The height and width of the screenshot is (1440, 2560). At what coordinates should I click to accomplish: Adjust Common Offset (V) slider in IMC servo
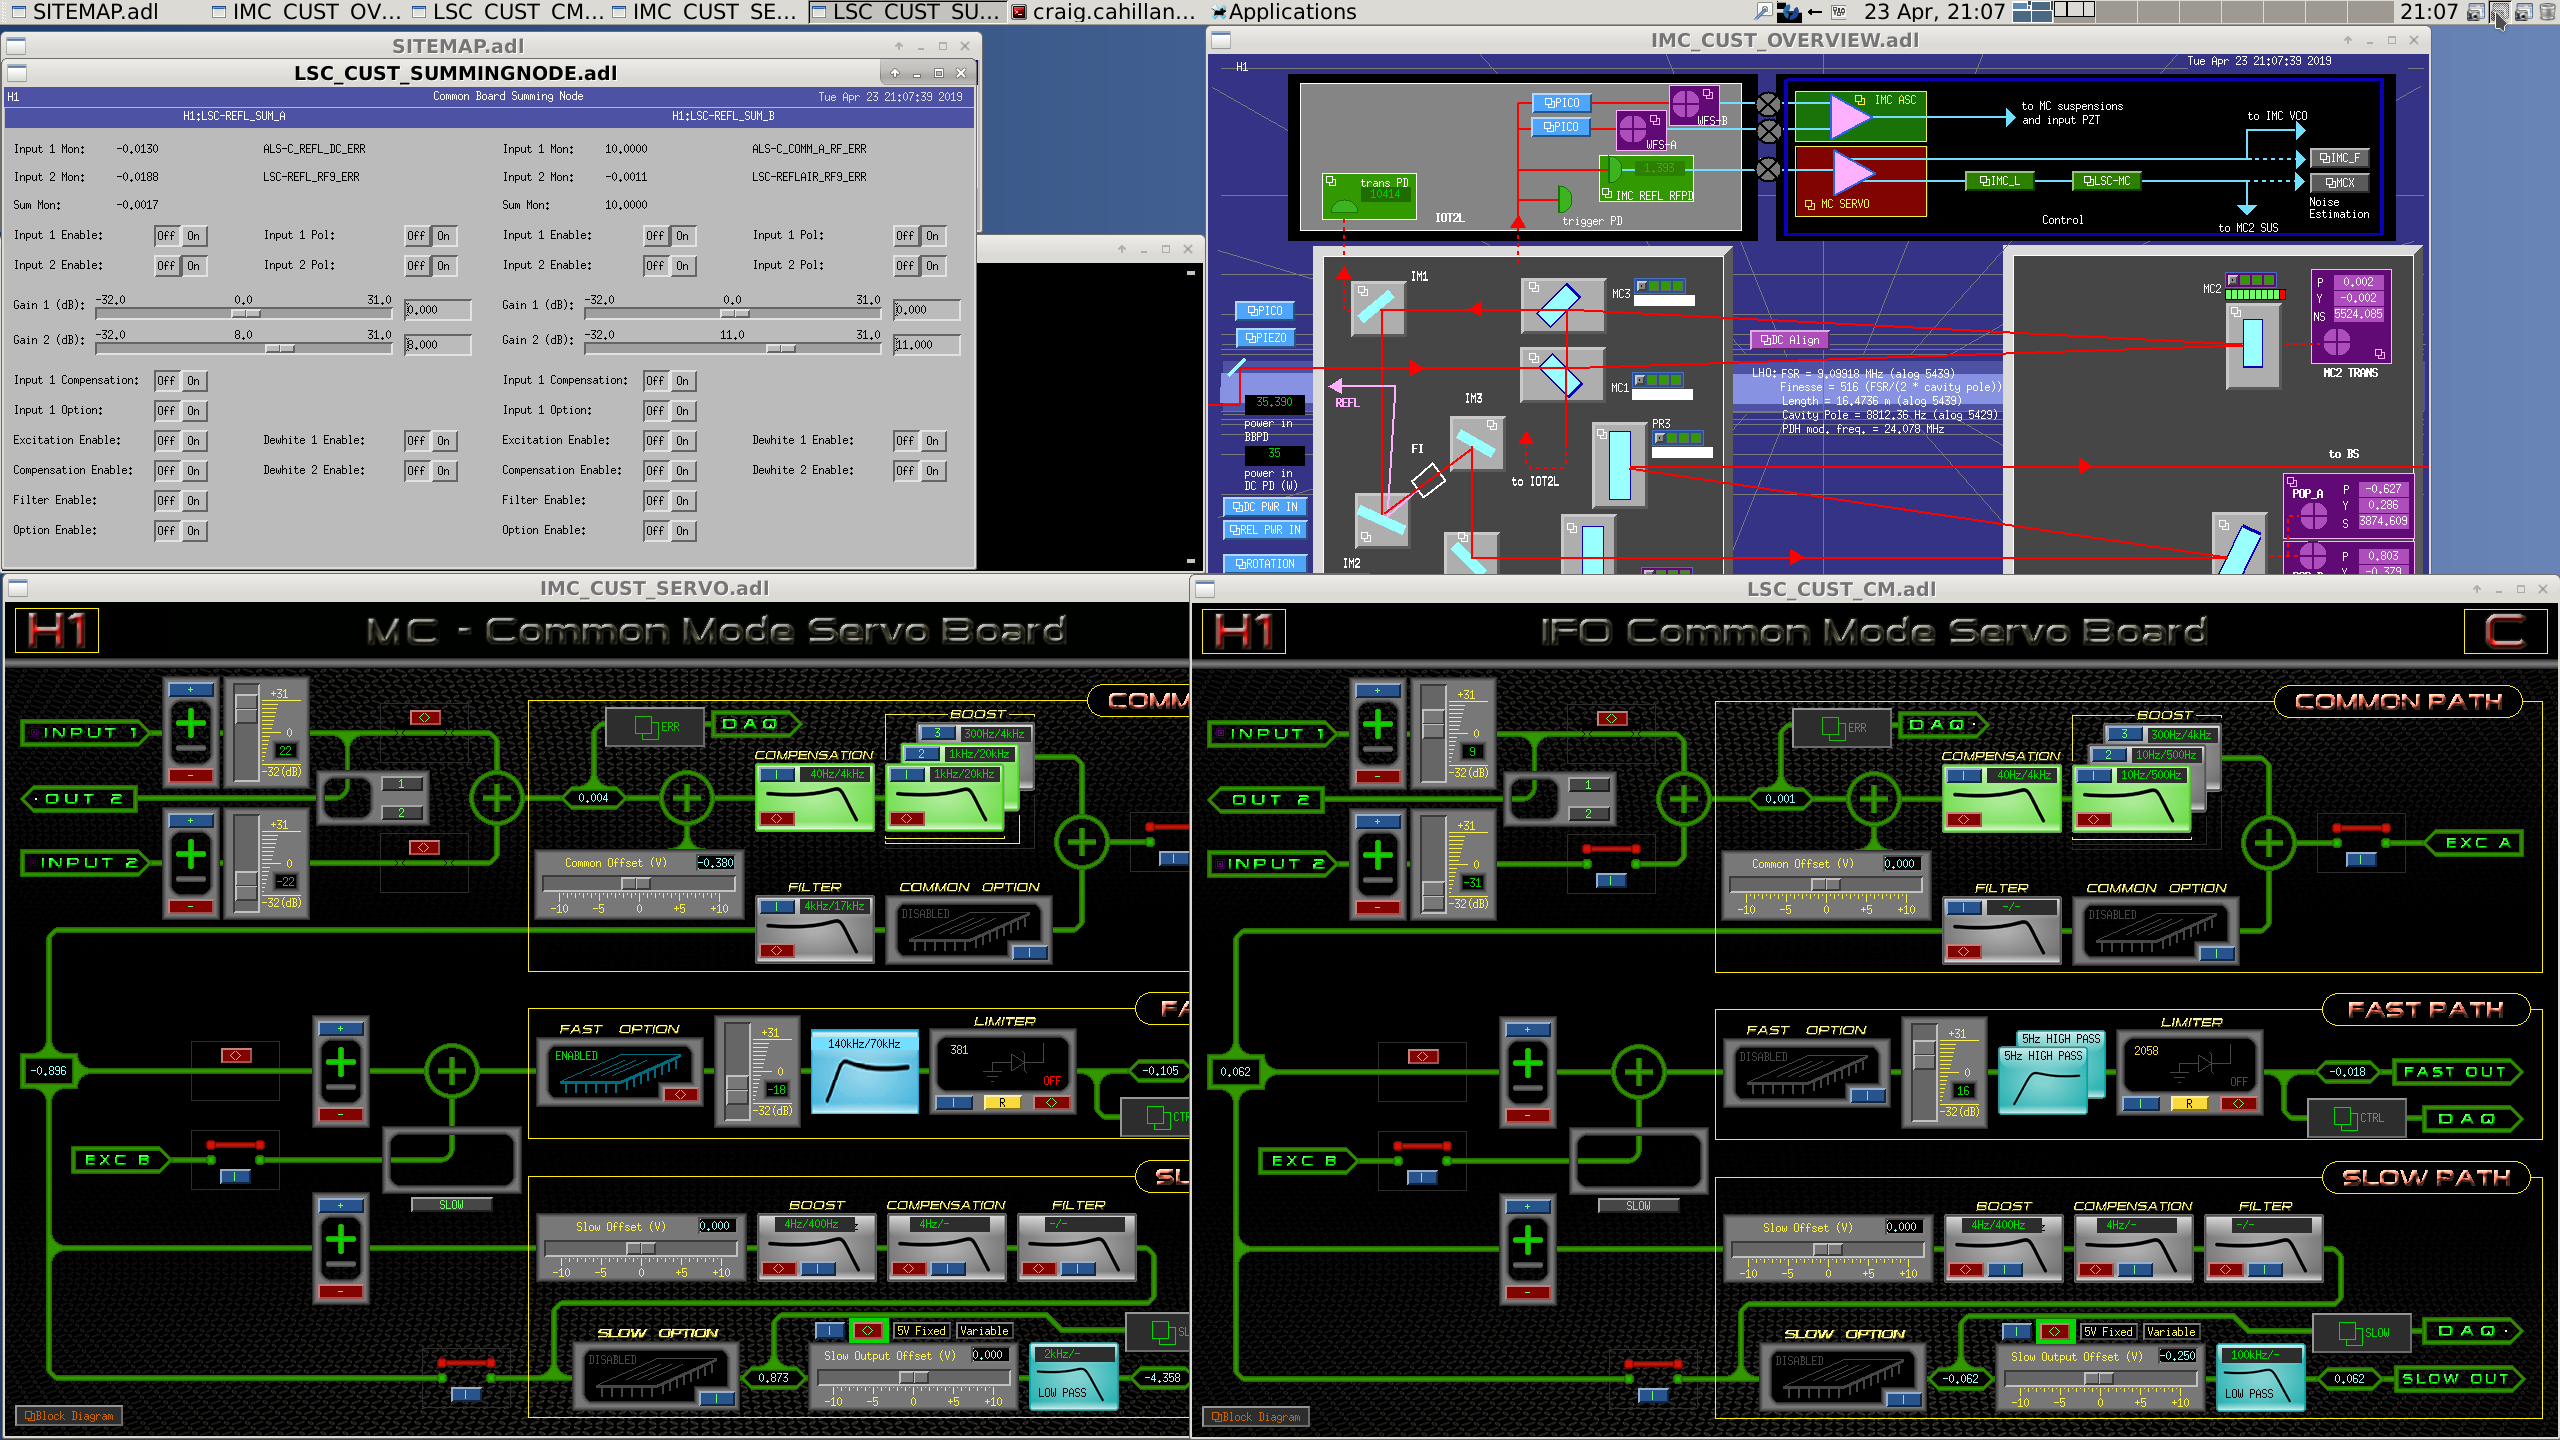[638, 884]
